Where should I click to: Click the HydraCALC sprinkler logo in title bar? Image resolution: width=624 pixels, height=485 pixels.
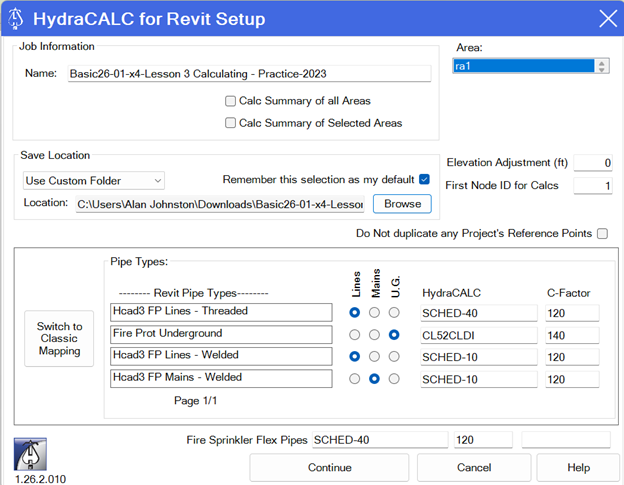[x=16, y=19]
